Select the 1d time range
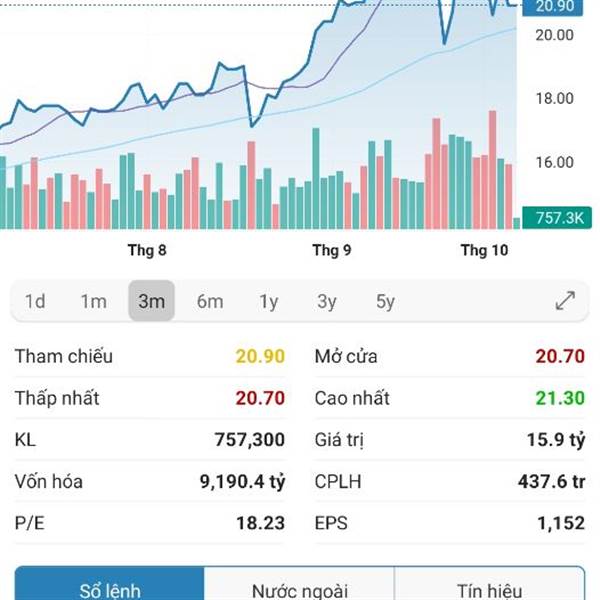Viewport: 600px width, 600px height. coord(35,301)
